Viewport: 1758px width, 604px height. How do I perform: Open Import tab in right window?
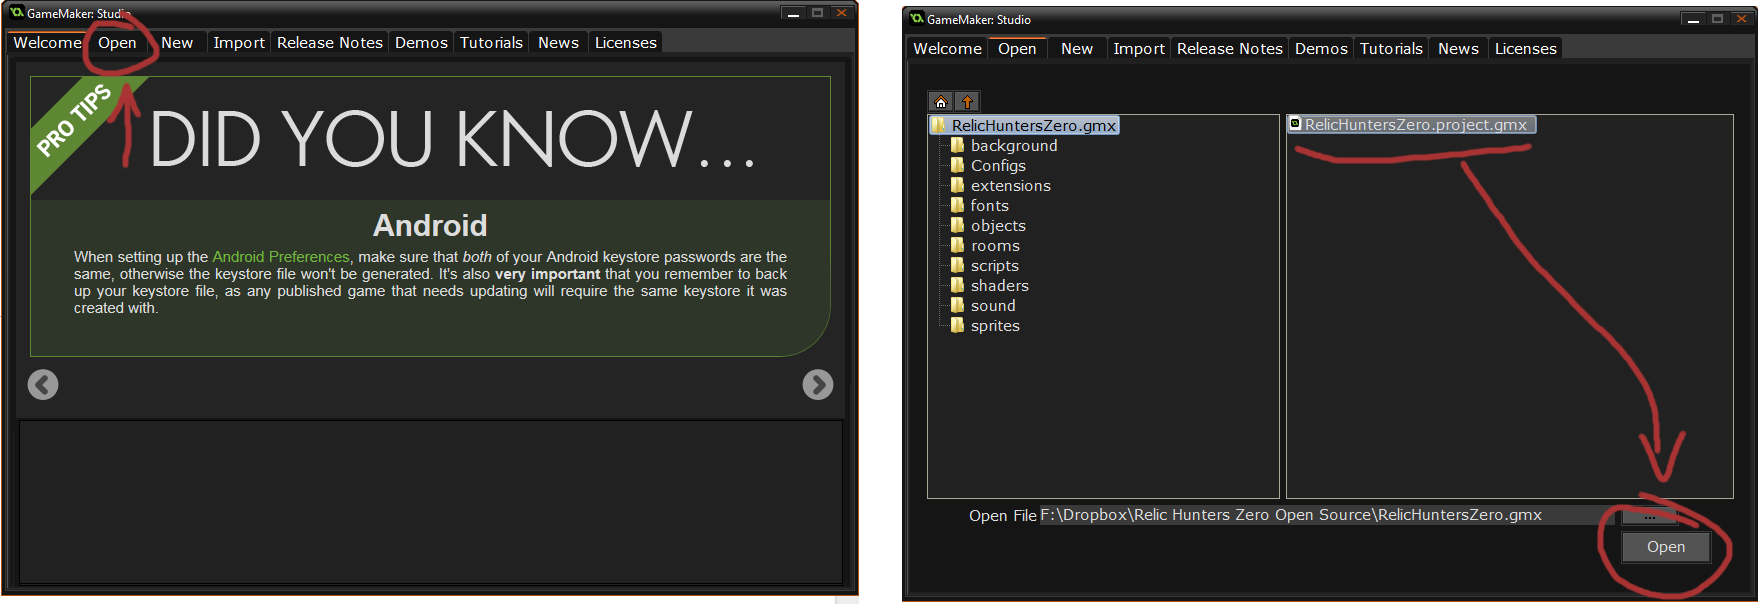(x=1139, y=48)
